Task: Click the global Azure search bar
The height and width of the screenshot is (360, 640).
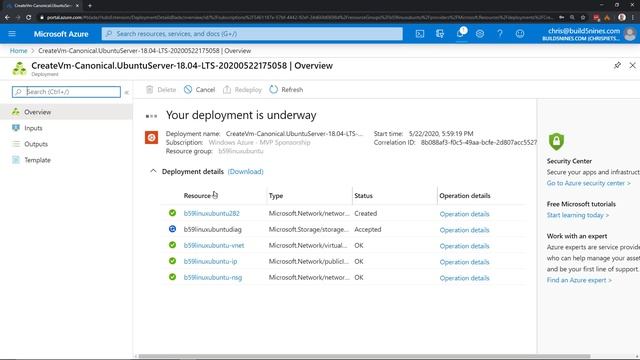Action: point(252,34)
